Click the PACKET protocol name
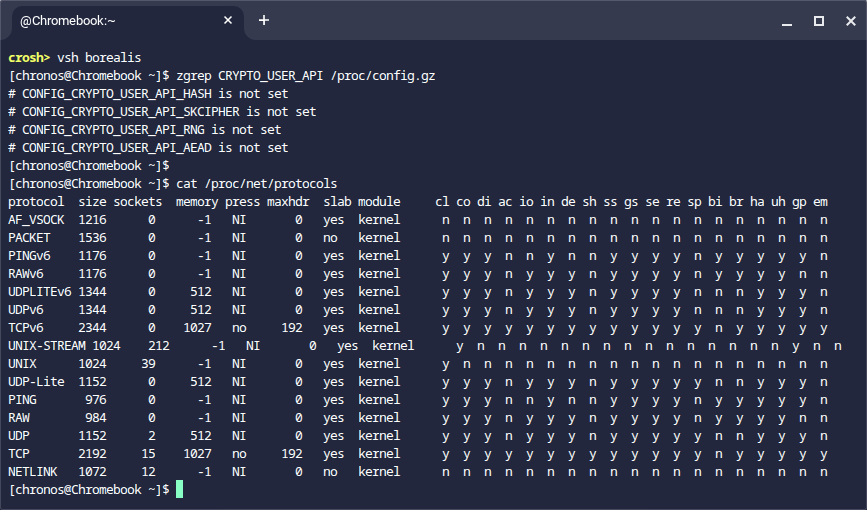This screenshot has height=510, width=867. click(x=29, y=238)
